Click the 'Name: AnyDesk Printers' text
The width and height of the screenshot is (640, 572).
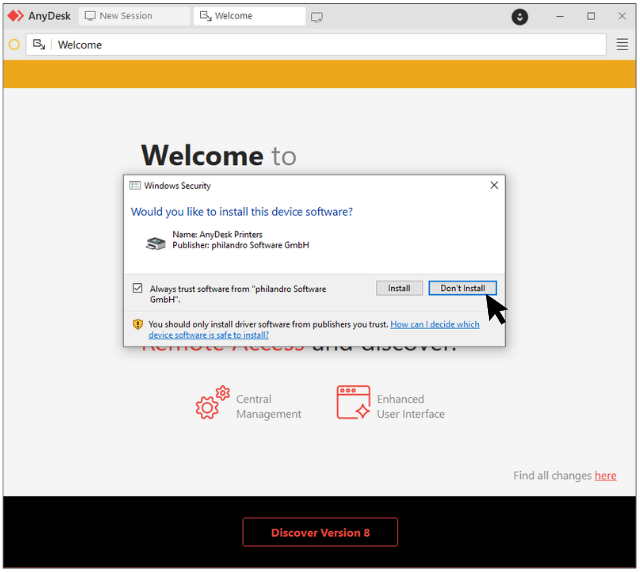click(217, 234)
